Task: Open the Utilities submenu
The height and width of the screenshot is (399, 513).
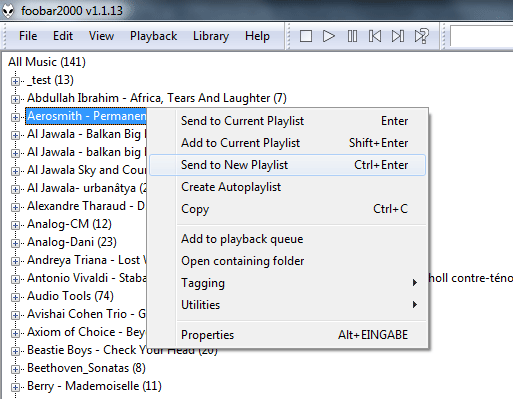Action: [x=287, y=305]
